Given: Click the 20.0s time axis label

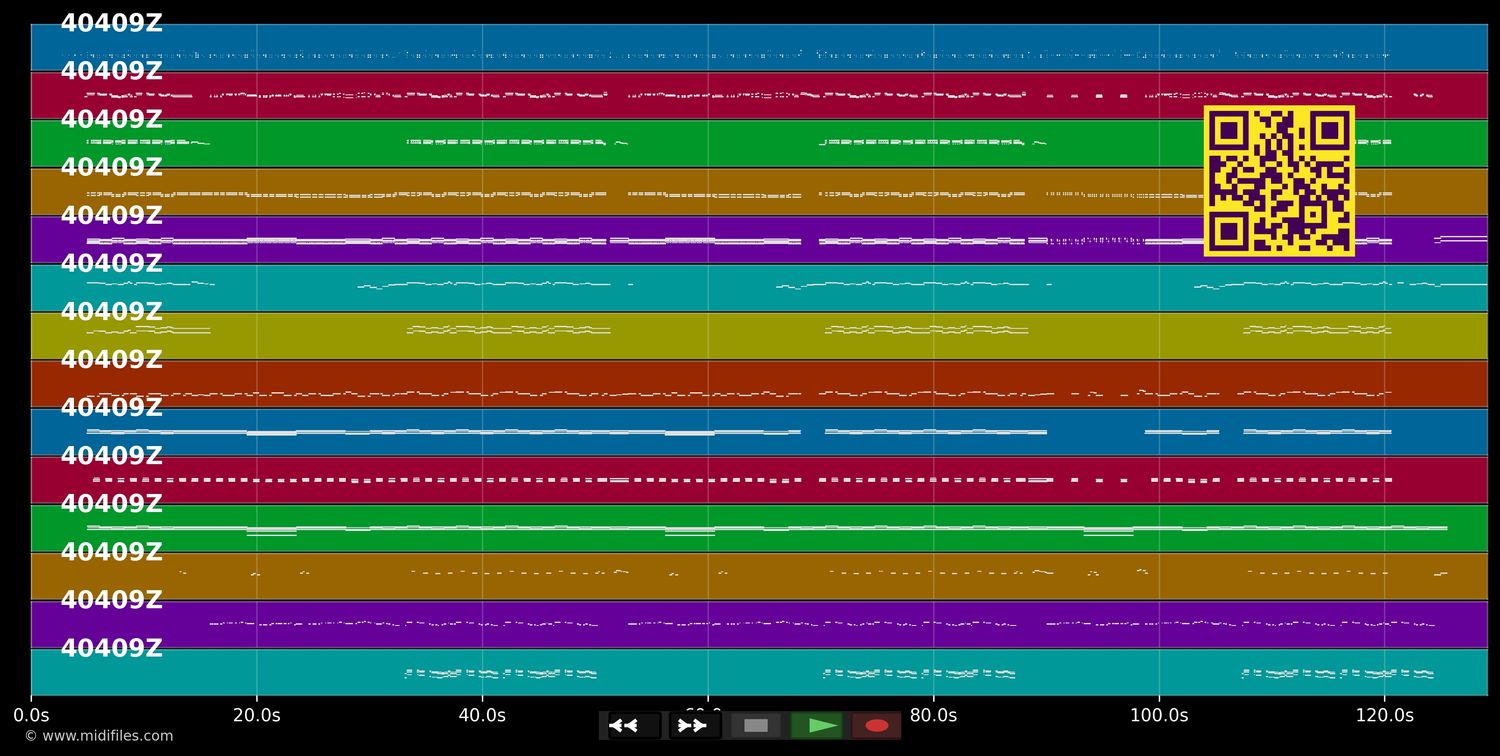Looking at the screenshot, I should tap(257, 716).
